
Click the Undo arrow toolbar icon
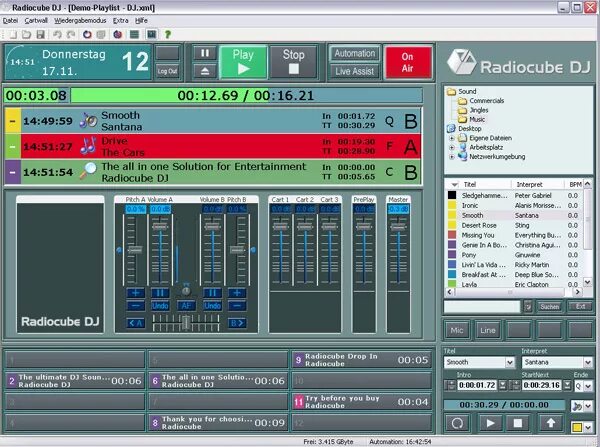57,34
